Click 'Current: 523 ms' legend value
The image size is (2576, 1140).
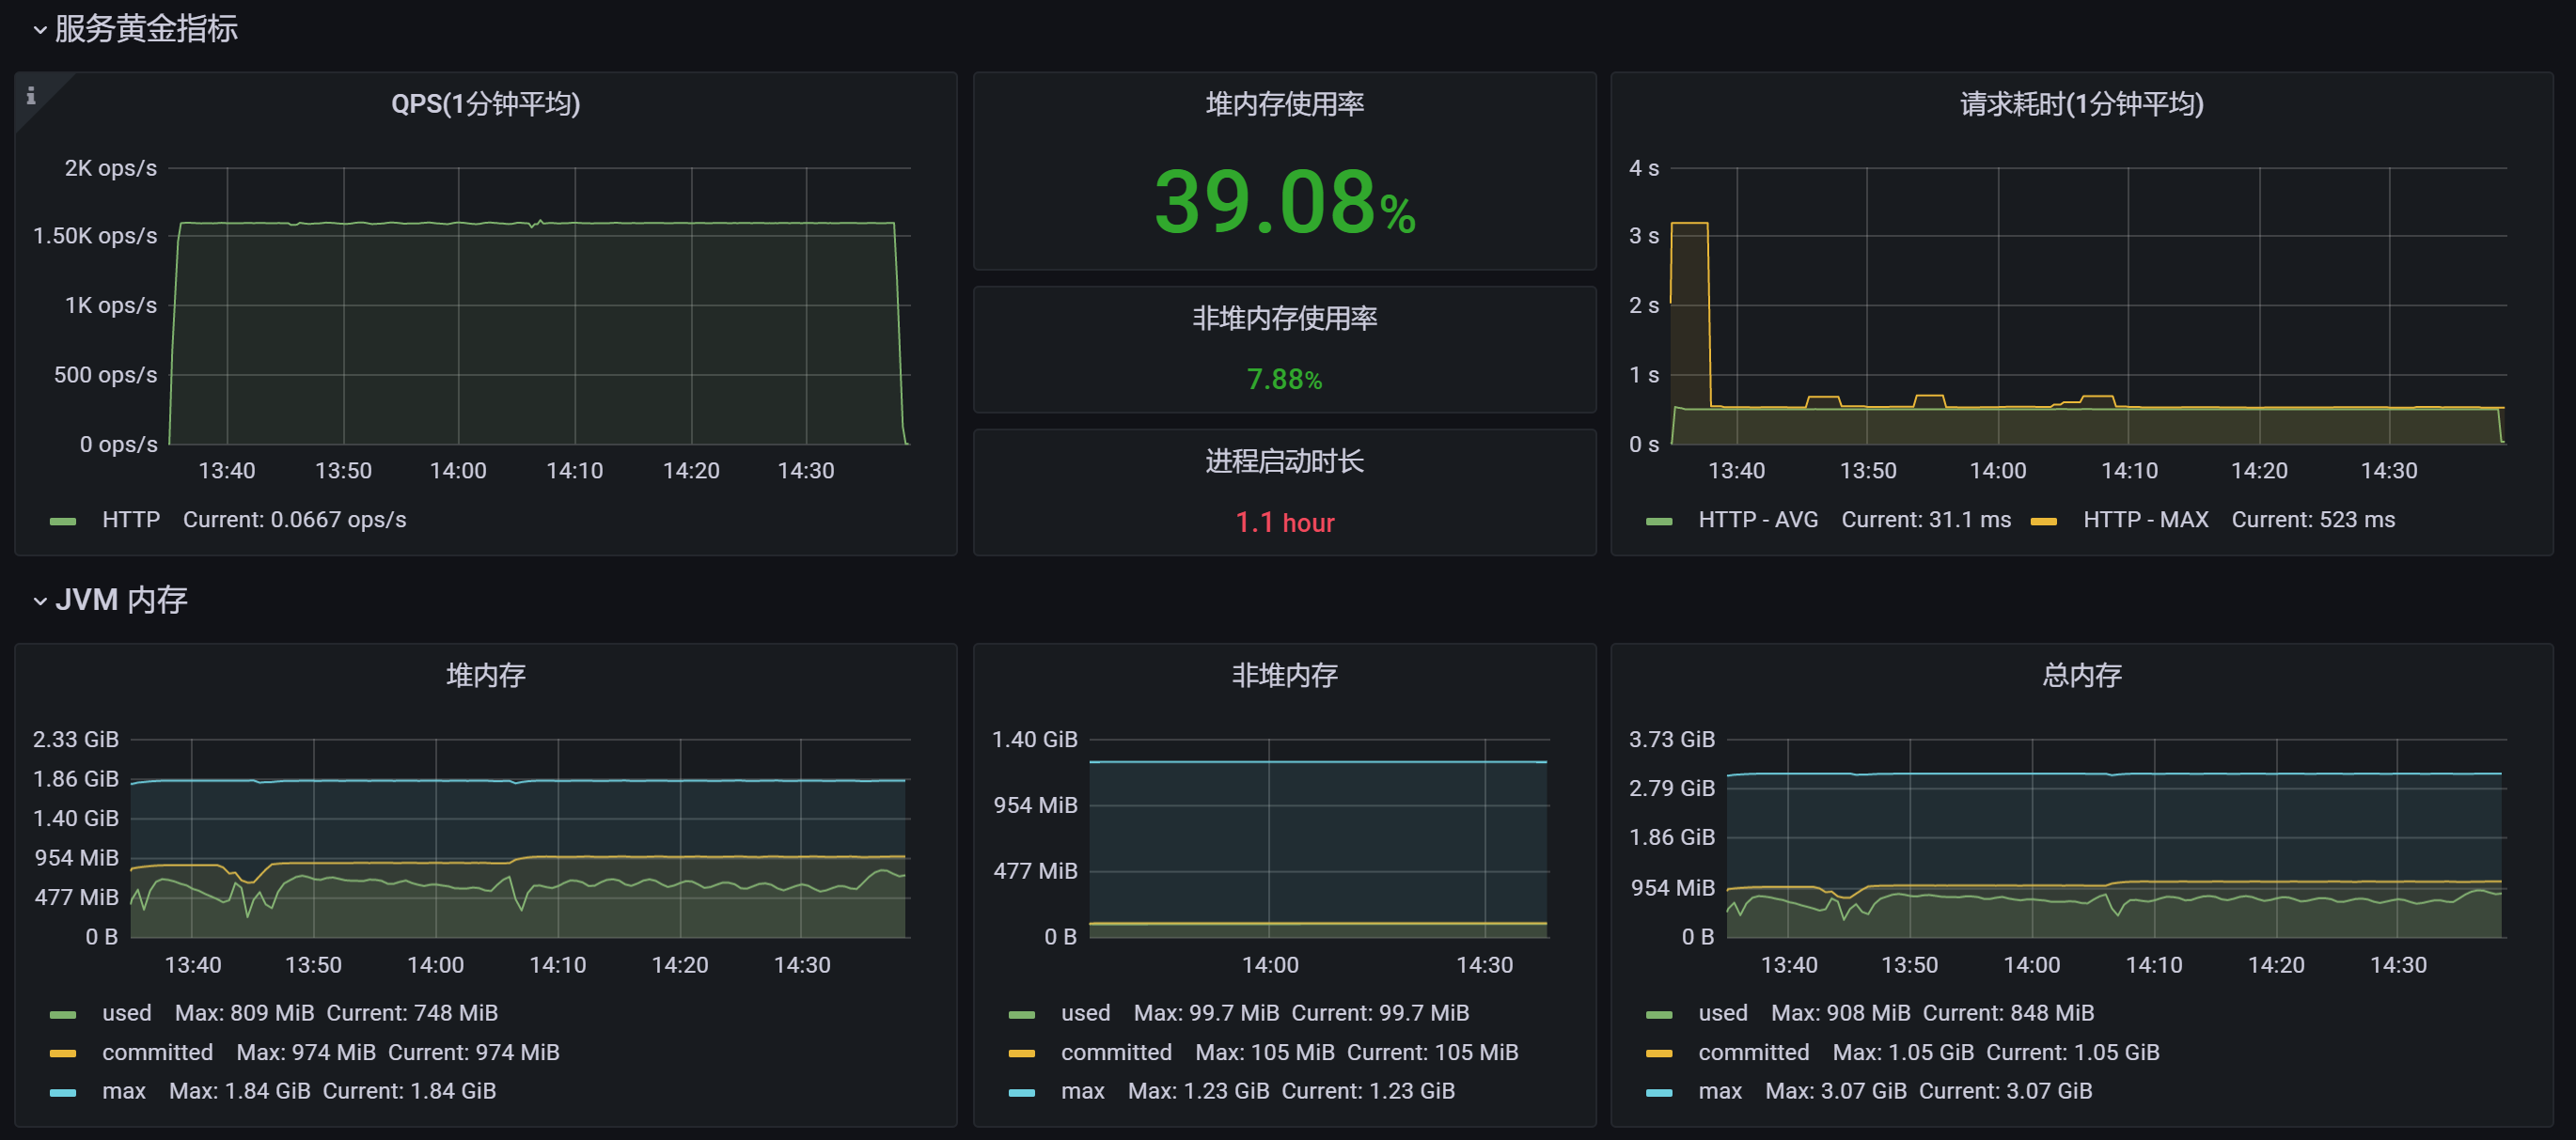pyautogui.click(x=2313, y=519)
